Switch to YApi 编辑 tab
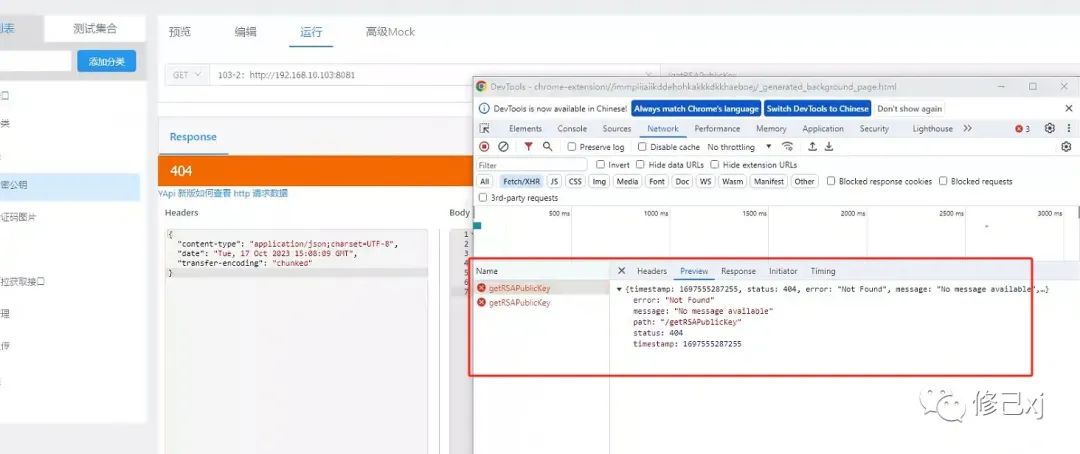 tap(245, 32)
